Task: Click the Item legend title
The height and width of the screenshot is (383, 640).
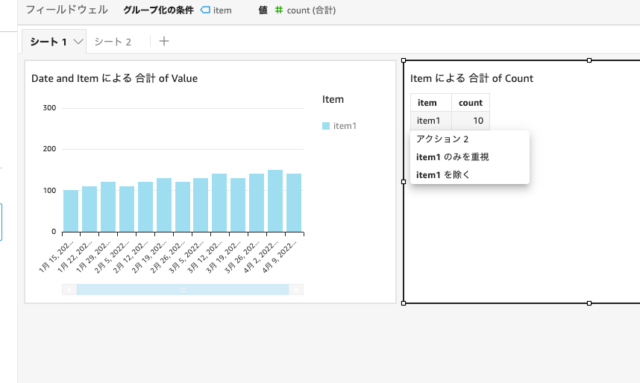Action: pyautogui.click(x=333, y=99)
